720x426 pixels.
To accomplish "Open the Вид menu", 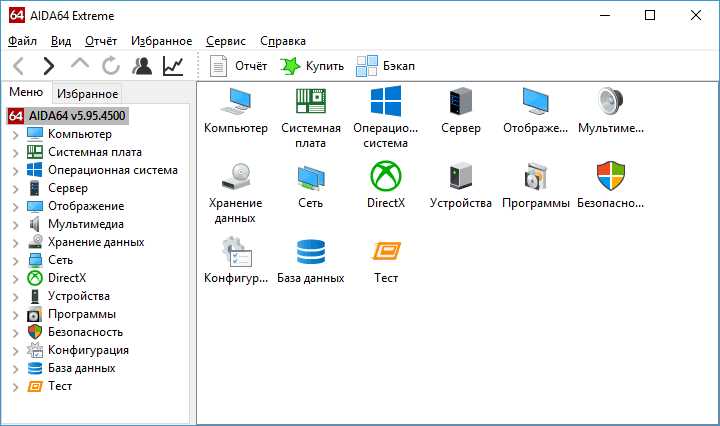I will coord(61,41).
